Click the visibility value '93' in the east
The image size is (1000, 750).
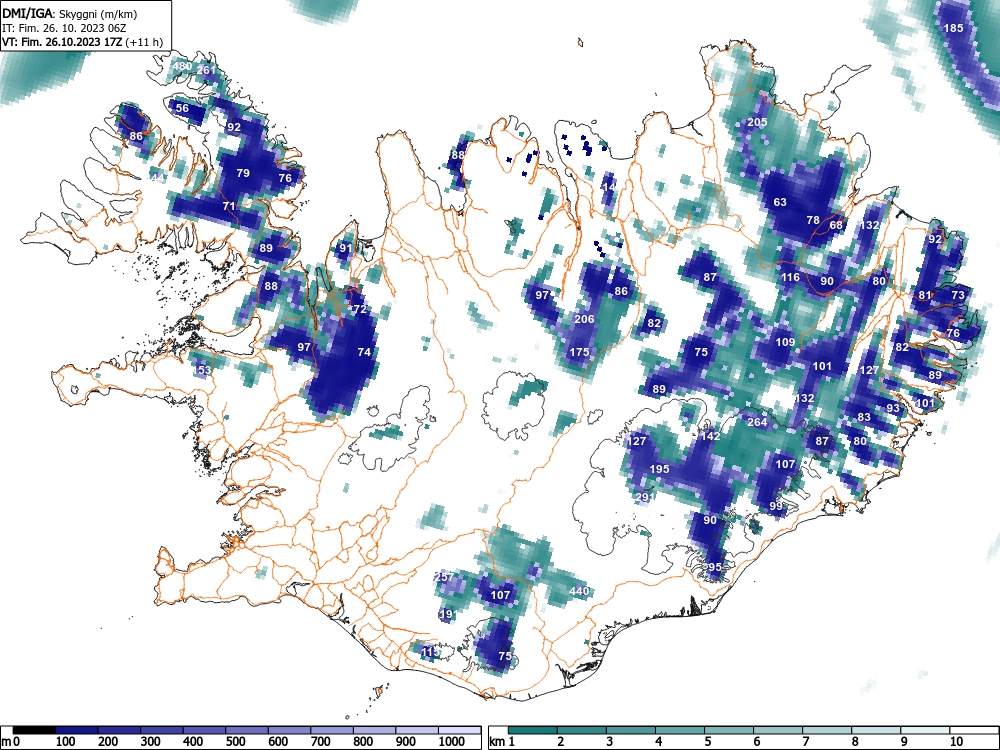tap(893, 408)
